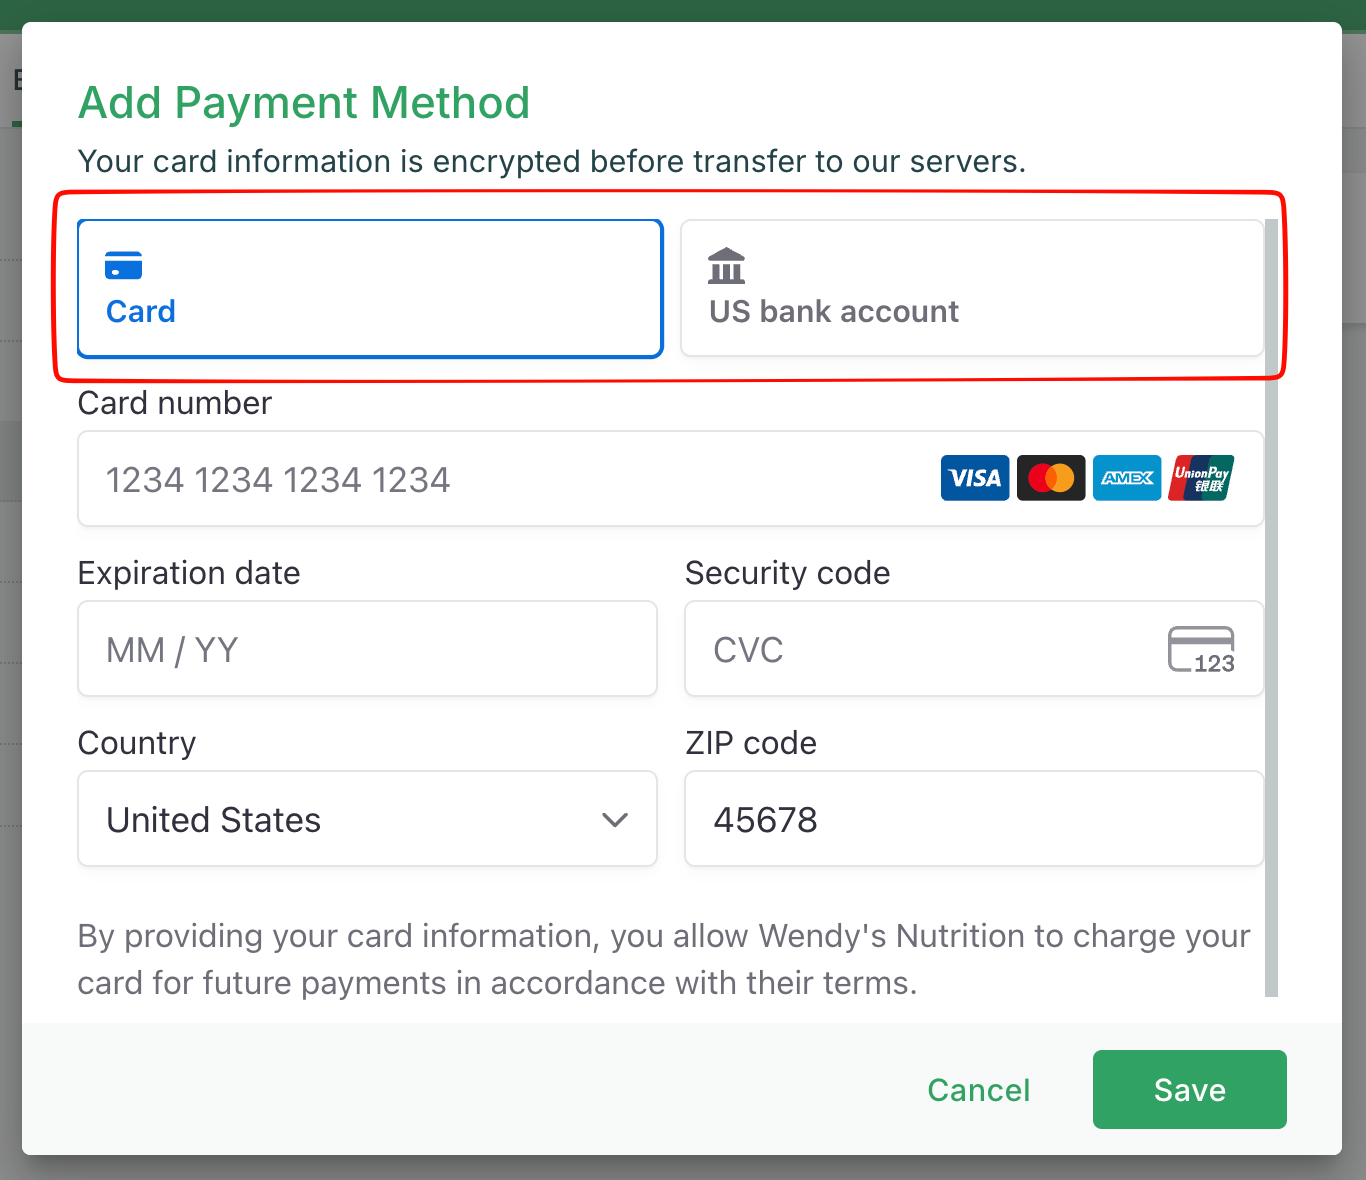The image size is (1366, 1180).
Task: Click the Country dropdown chevron arrow
Action: point(615,820)
